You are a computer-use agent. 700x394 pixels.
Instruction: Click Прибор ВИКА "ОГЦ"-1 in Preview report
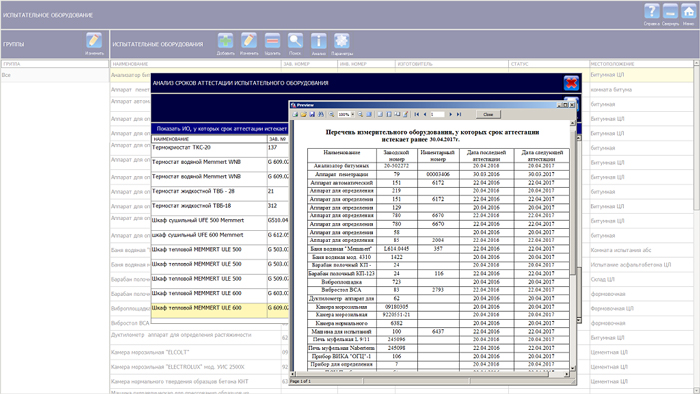(x=341, y=357)
